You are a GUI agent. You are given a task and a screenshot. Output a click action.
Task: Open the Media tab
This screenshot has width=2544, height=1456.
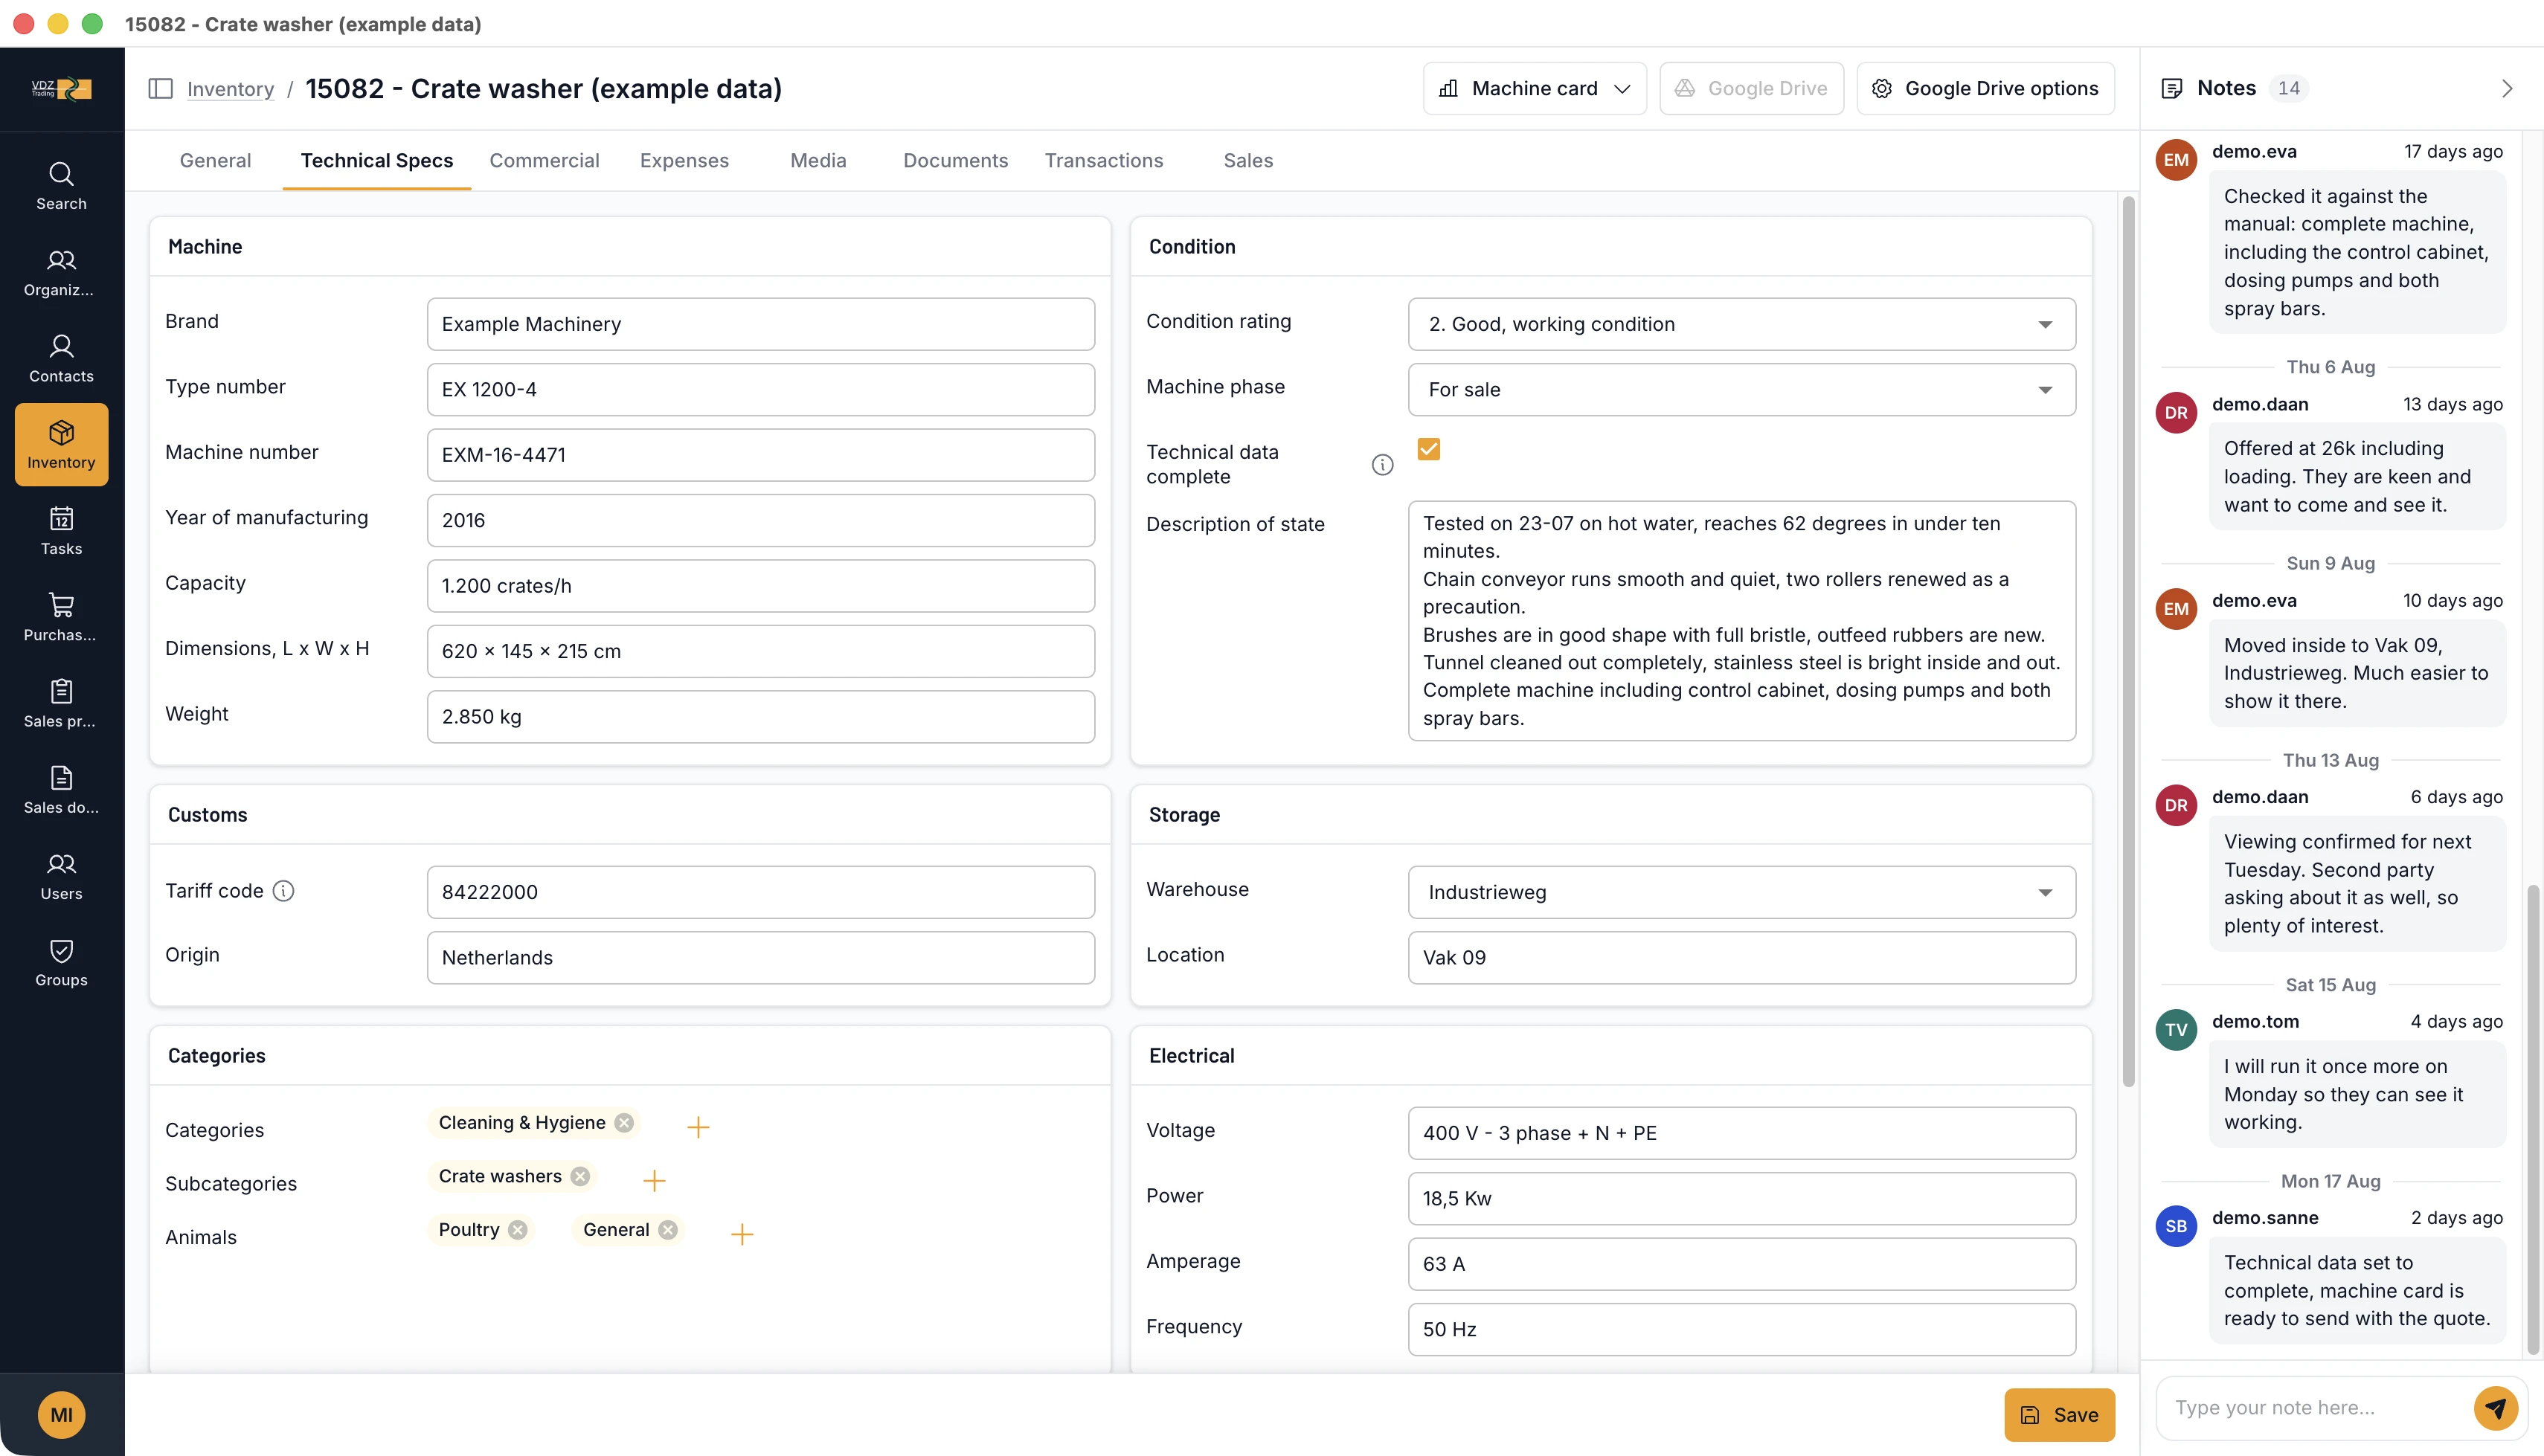pyautogui.click(x=818, y=160)
